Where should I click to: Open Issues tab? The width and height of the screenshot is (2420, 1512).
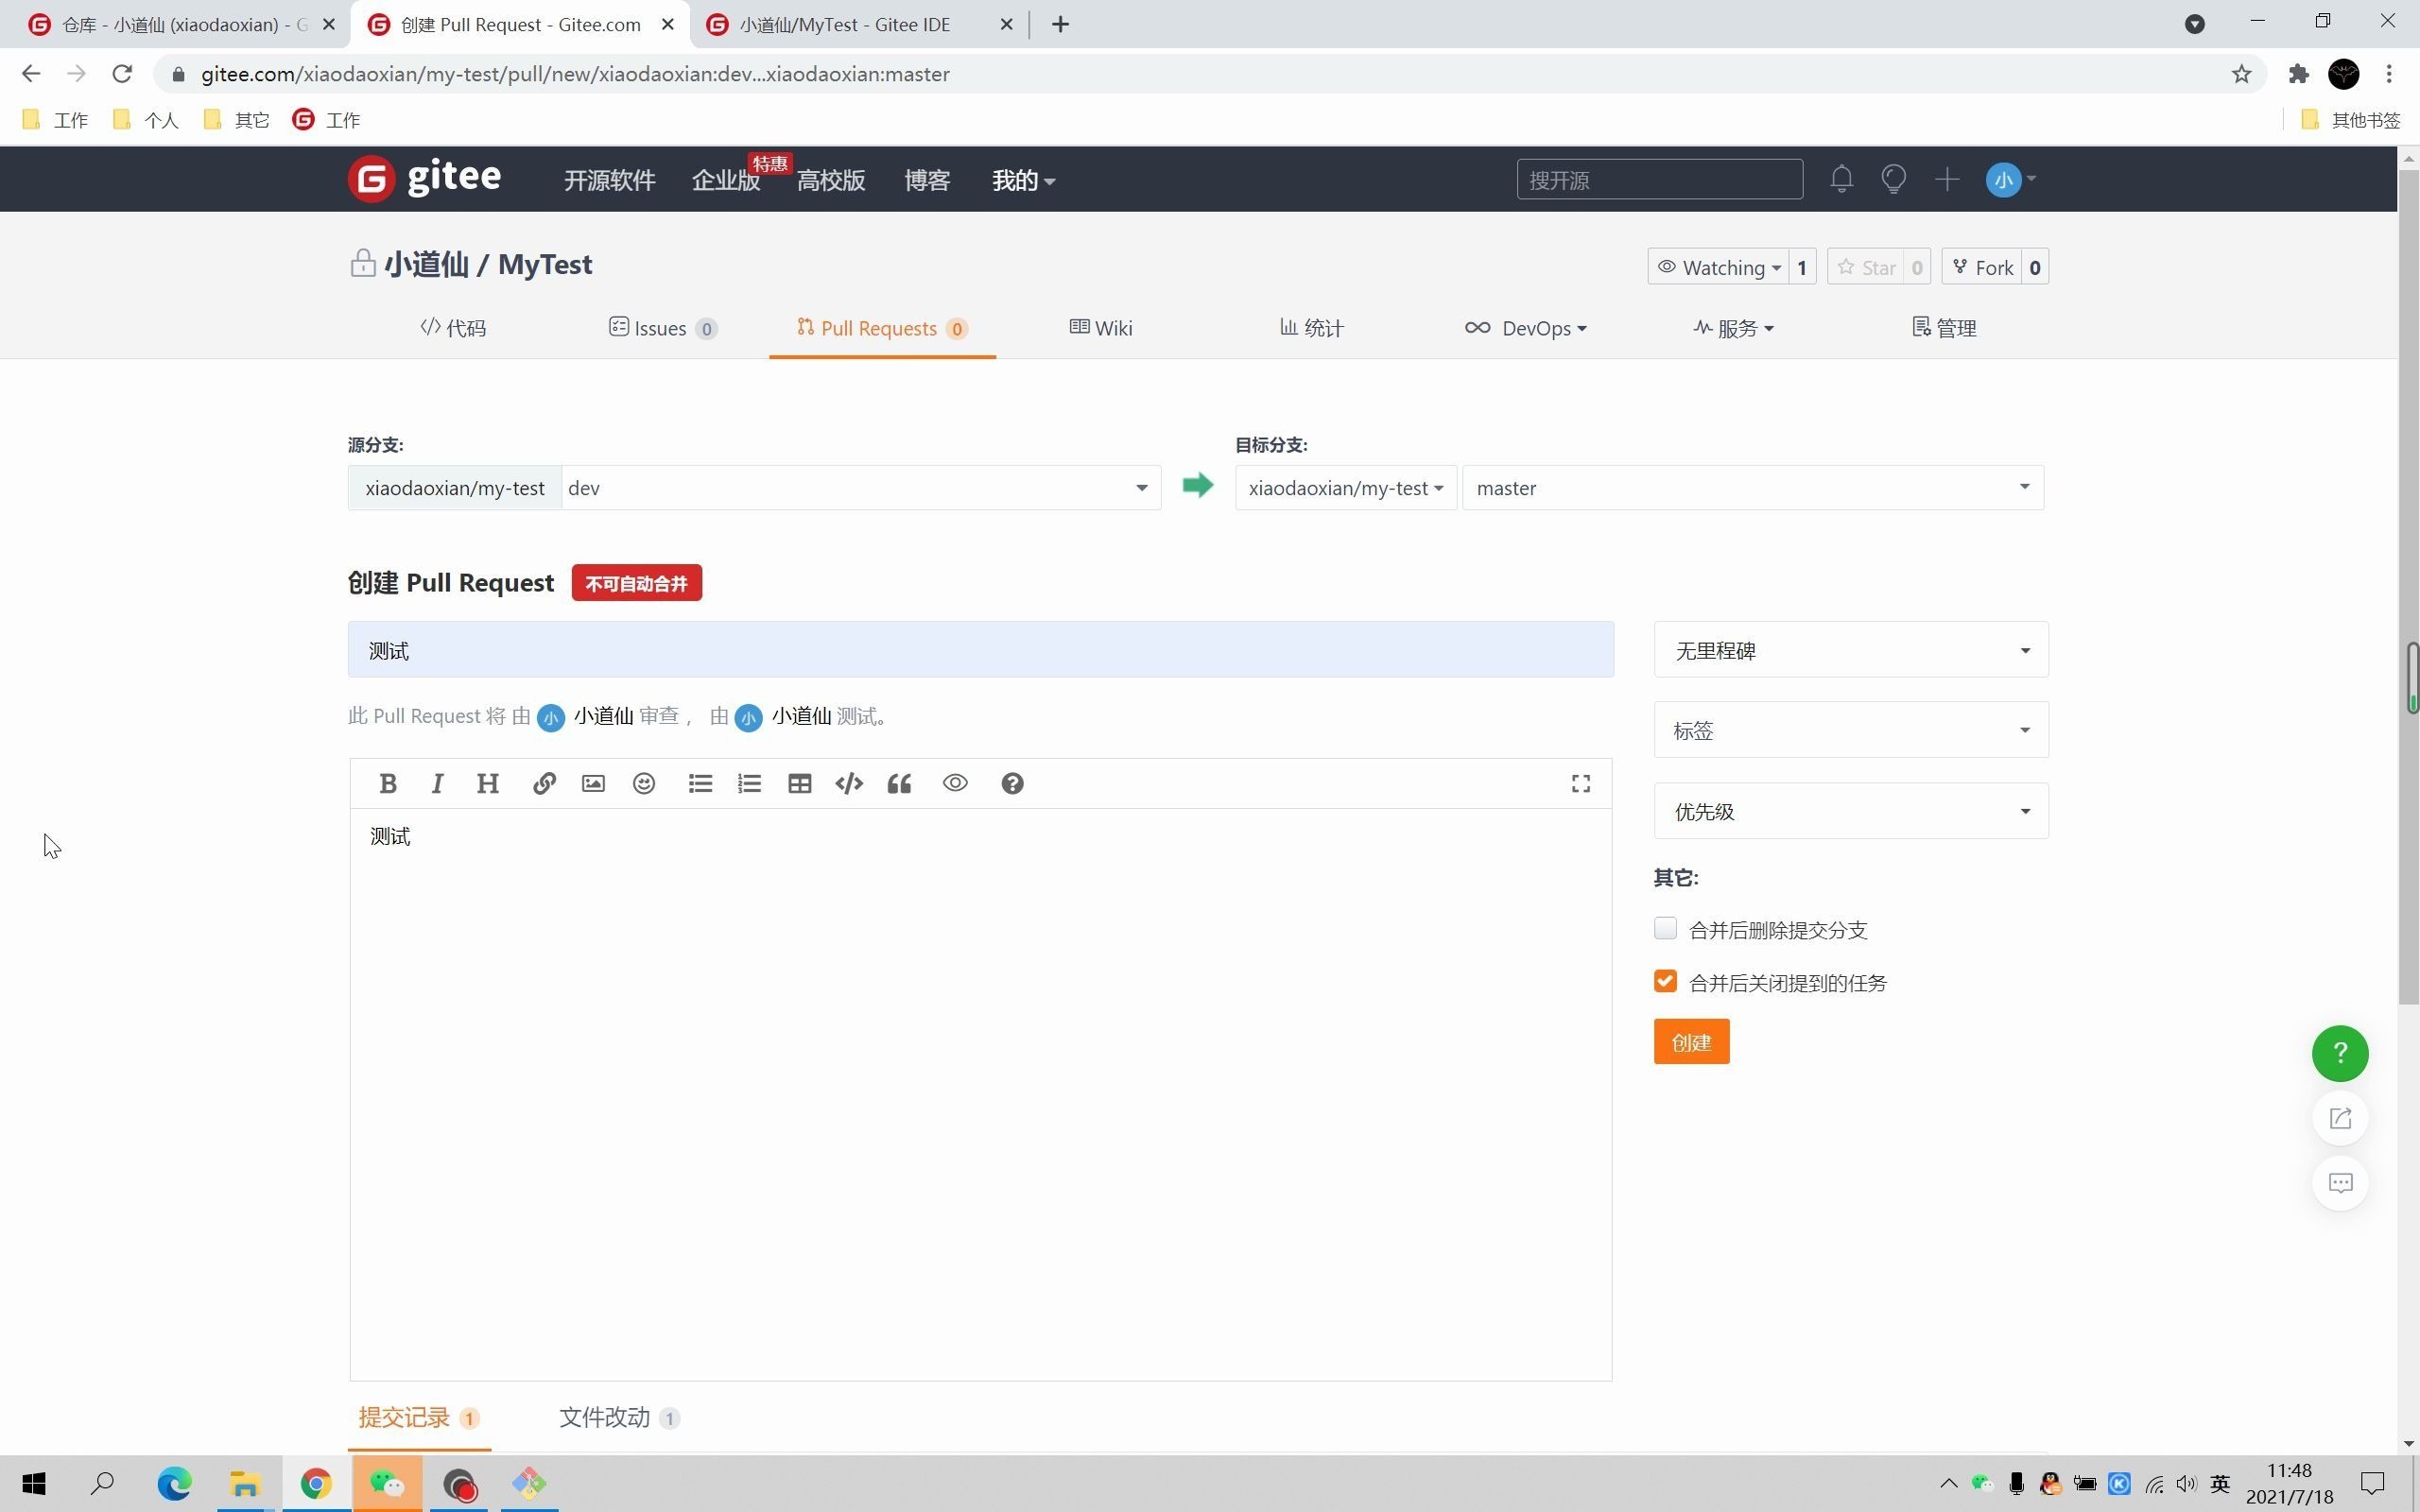(x=662, y=328)
